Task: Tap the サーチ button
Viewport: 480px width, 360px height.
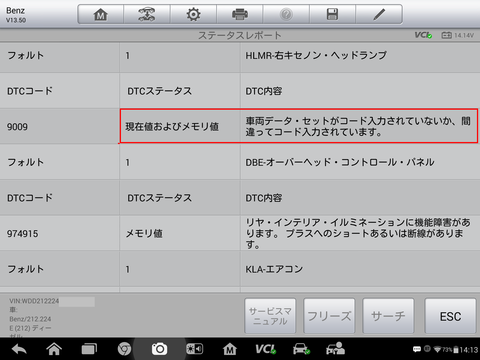Action: [388, 316]
